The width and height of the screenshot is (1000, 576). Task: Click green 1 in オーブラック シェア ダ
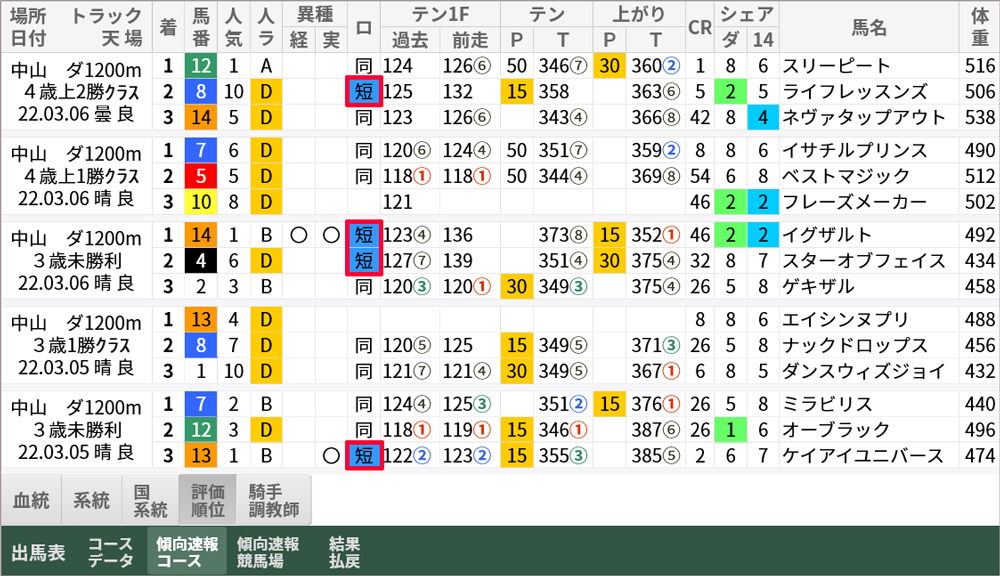pyautogui.click(x=730, y=430)
